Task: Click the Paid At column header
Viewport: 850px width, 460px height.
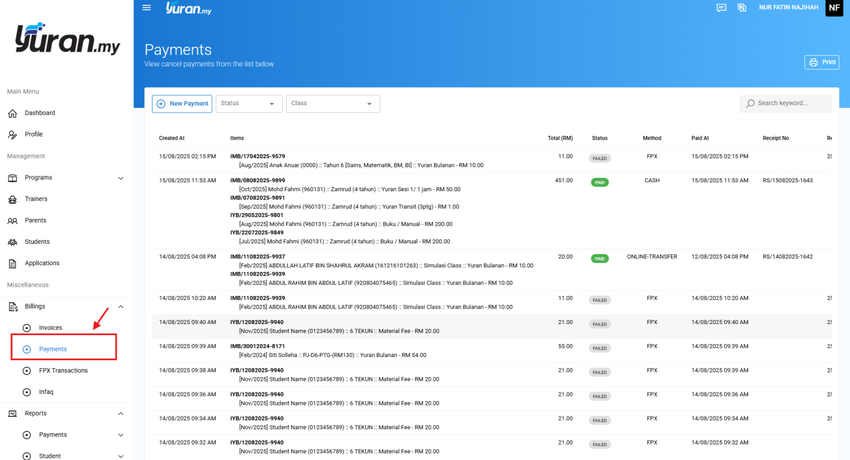Action: (700, 138)
